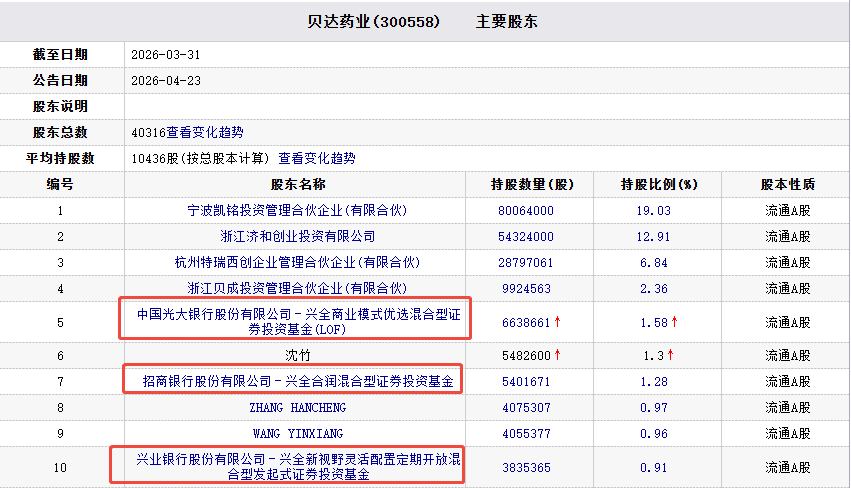Click holding ratio 1.58
This screenshot has height=488, width=851.
(x=653, y=322)
